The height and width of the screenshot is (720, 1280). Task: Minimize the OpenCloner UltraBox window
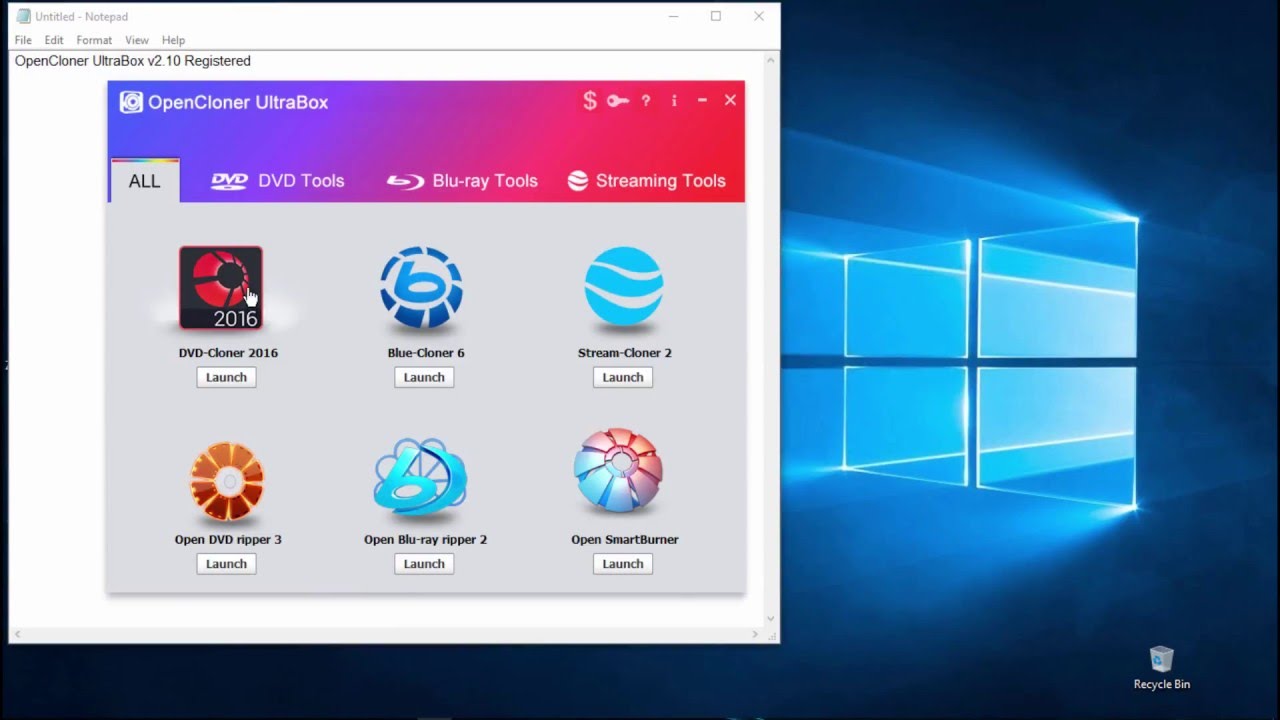click(702, 100)
